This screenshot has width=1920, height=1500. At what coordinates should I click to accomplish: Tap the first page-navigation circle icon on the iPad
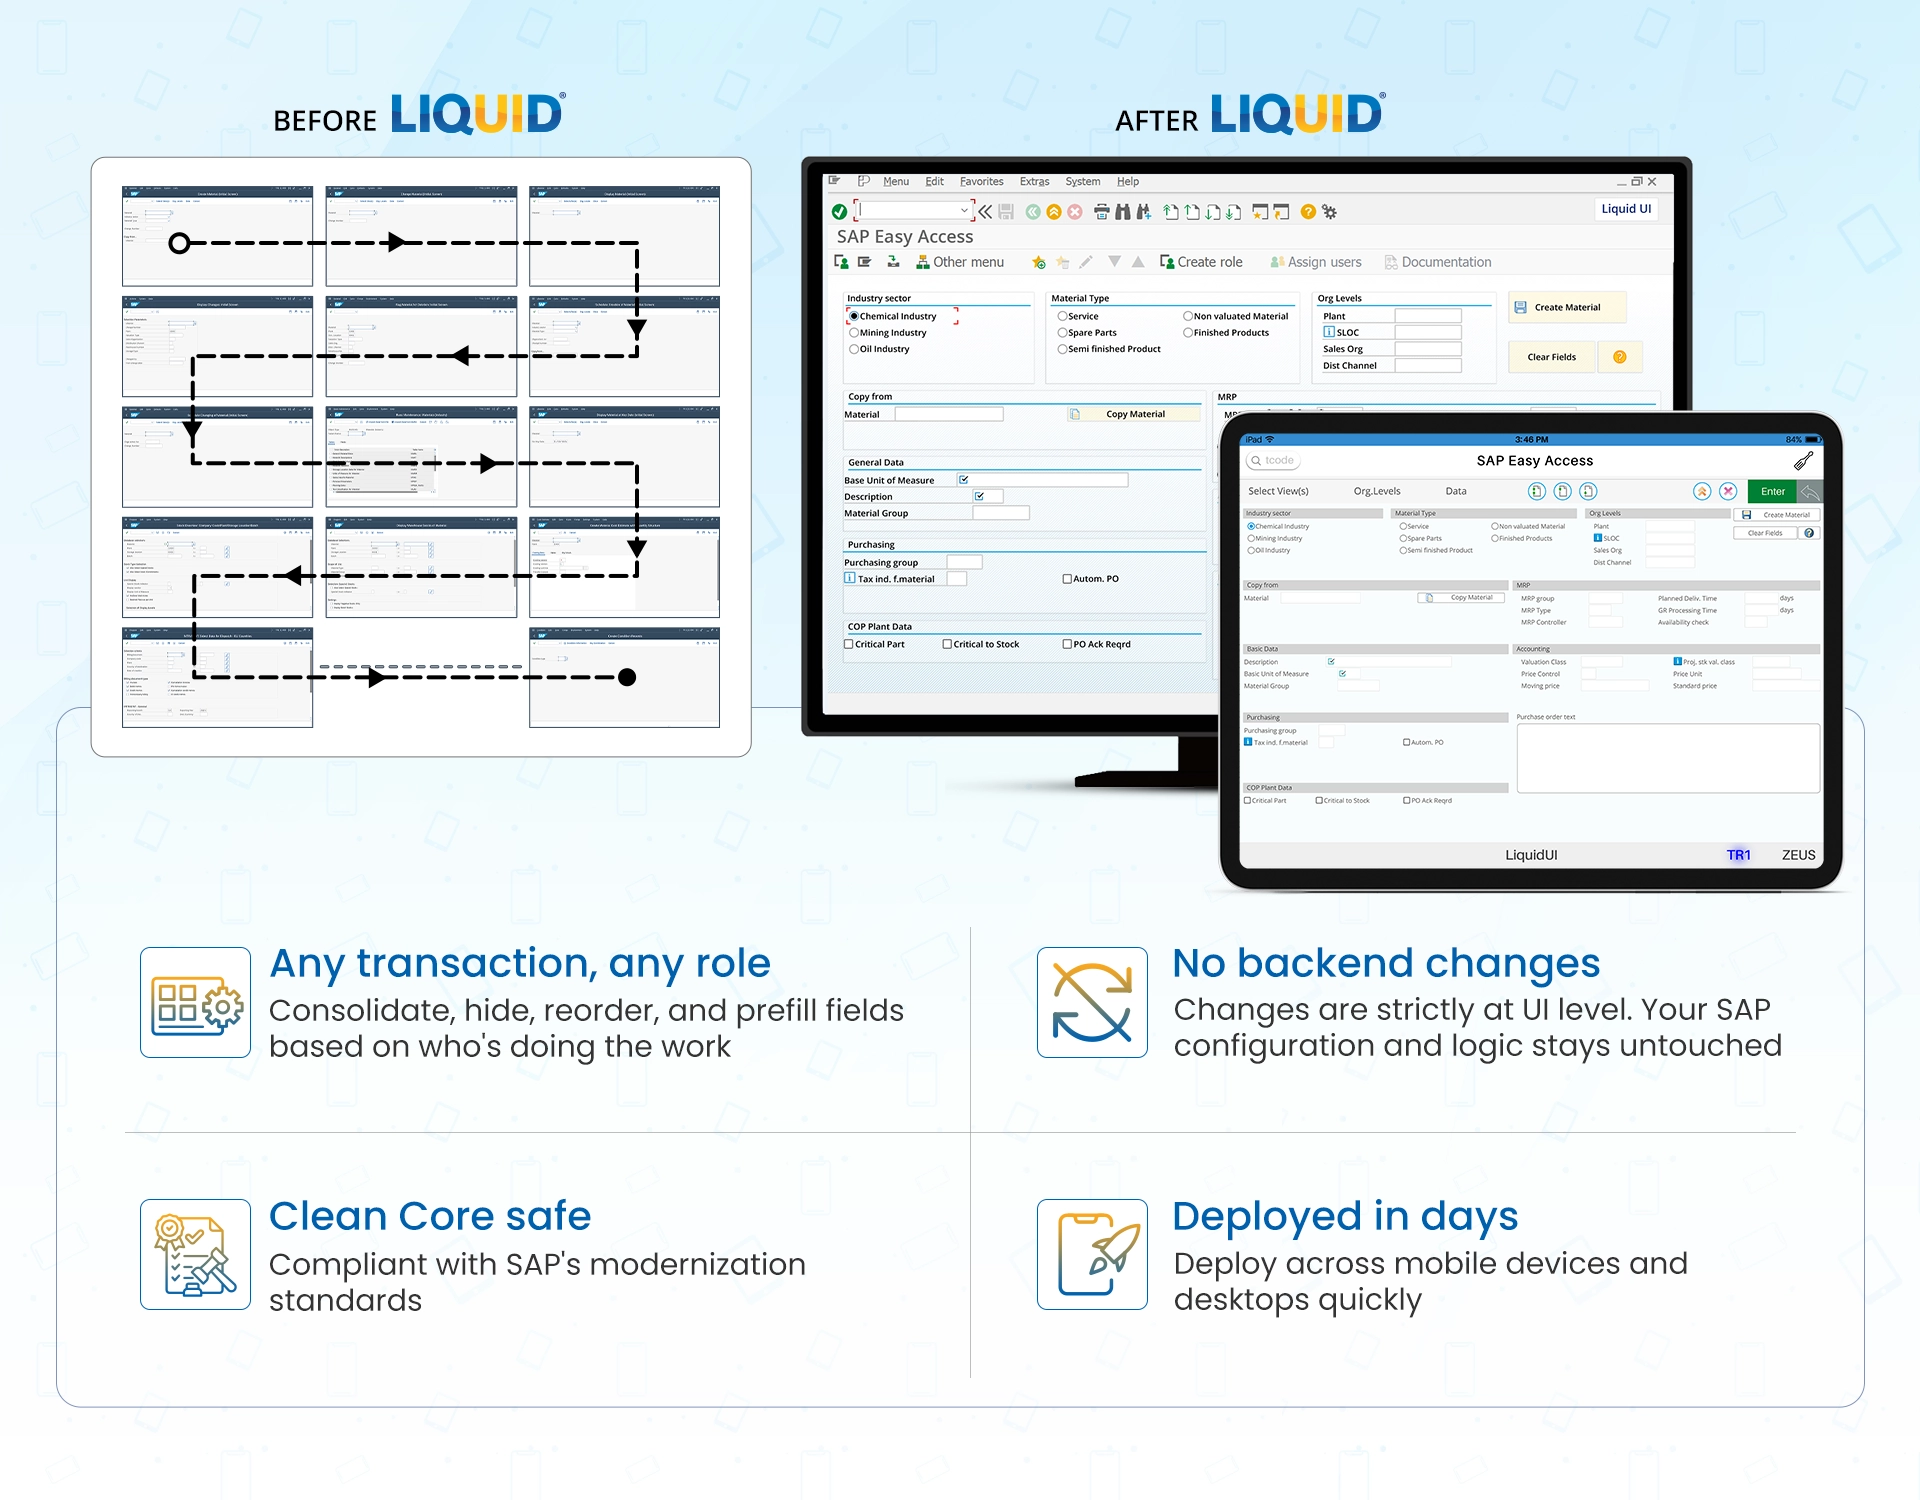(1537, 491)
